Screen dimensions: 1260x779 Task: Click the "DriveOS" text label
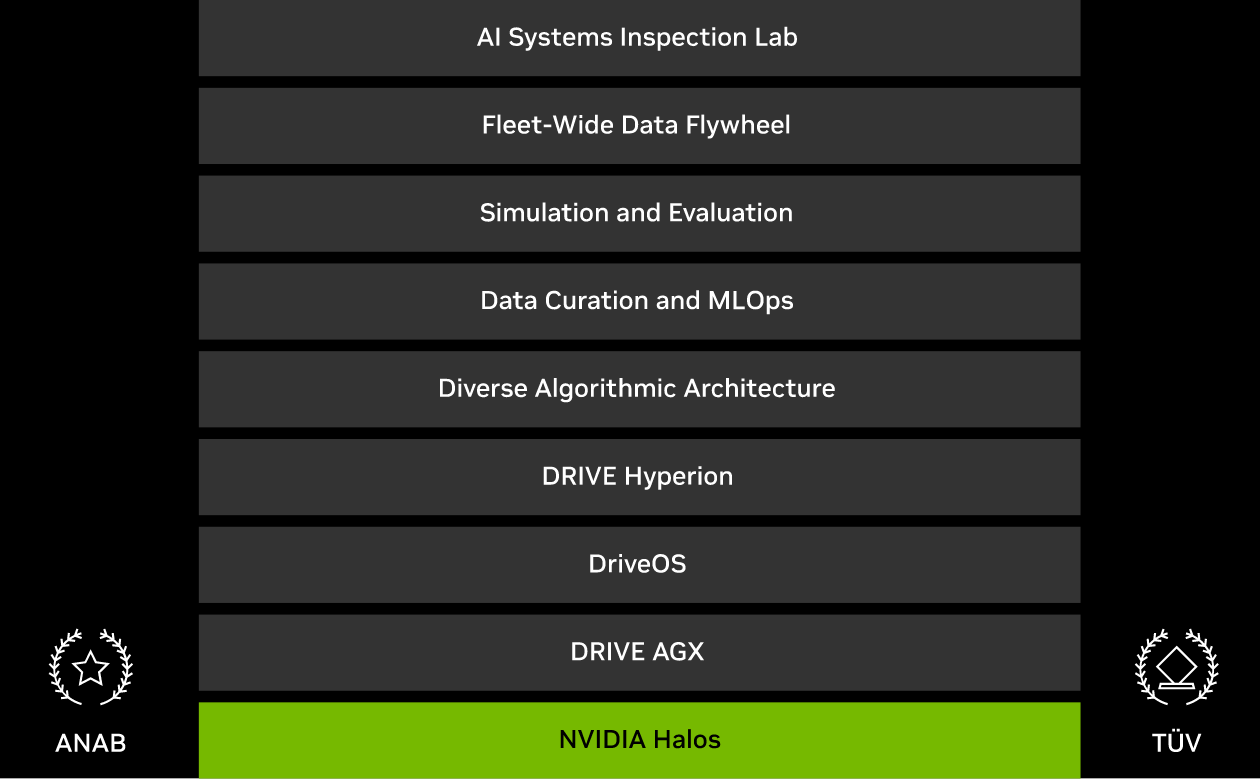637,564
